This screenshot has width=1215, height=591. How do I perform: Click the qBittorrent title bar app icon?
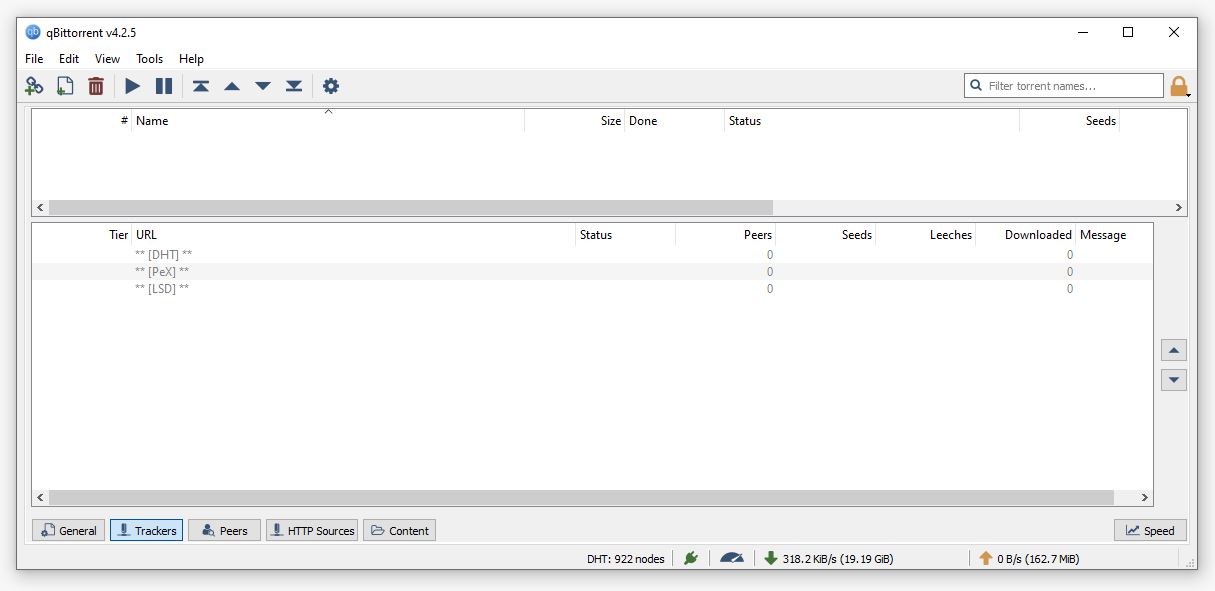33,32
